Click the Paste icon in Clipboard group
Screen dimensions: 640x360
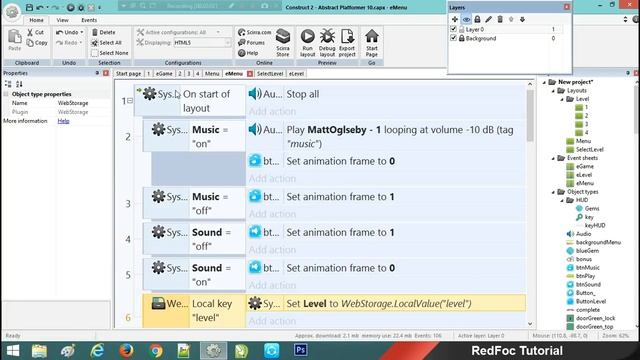[x=15, y=37]
